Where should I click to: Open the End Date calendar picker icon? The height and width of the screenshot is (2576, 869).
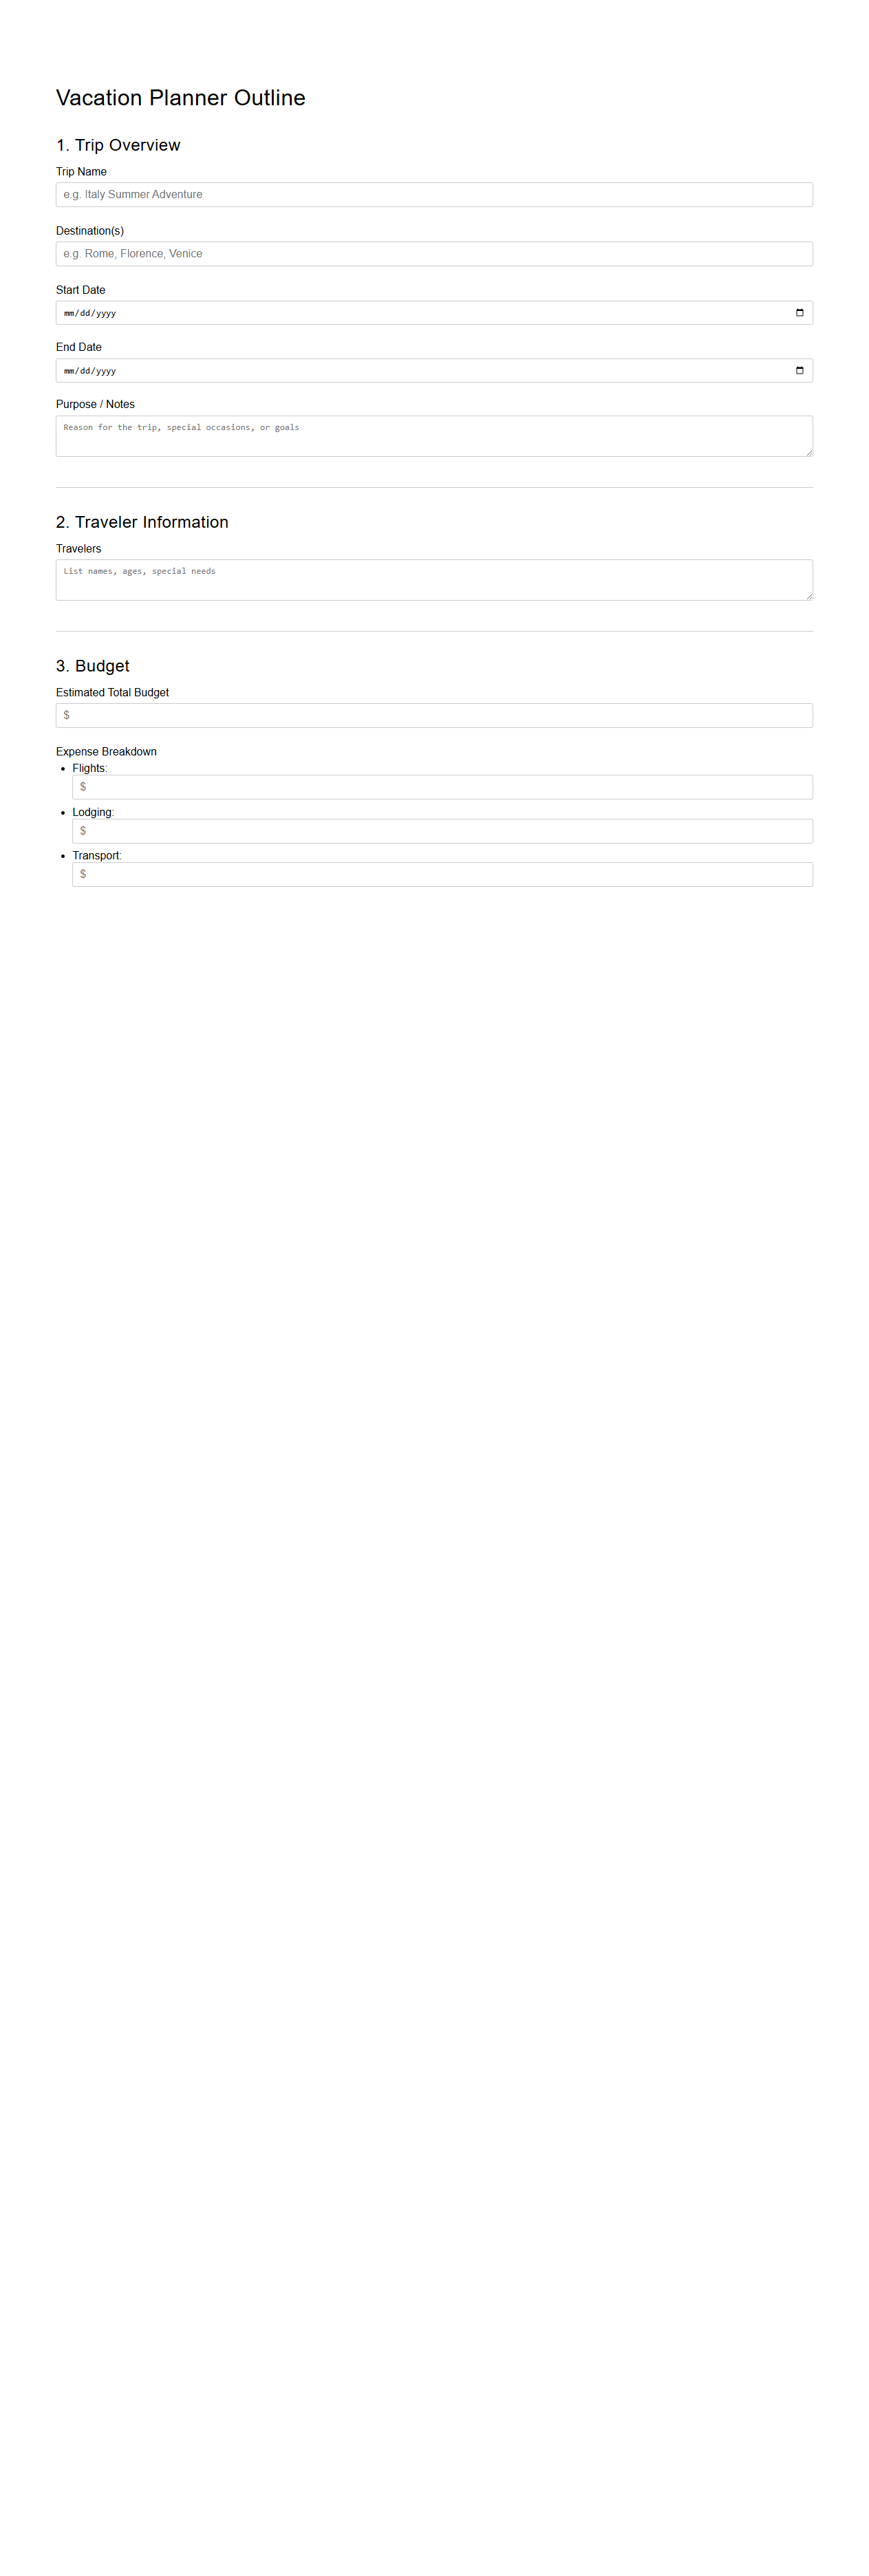[799, 370]
